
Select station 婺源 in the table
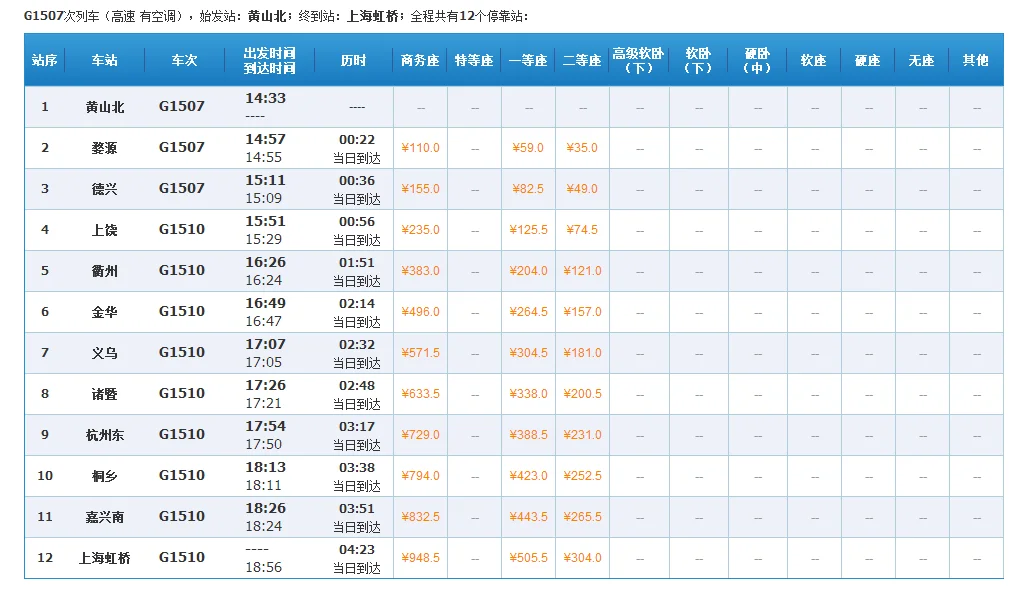pyautogui.click(x=105, y=147)
